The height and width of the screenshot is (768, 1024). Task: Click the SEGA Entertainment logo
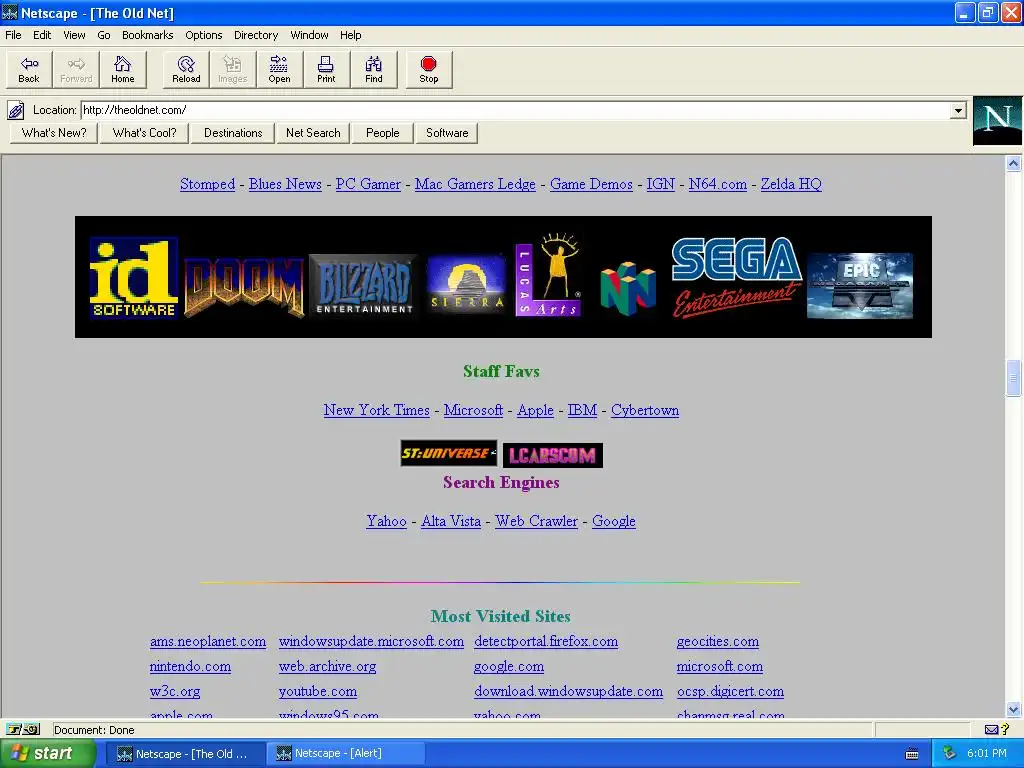(x=736, y=278)
